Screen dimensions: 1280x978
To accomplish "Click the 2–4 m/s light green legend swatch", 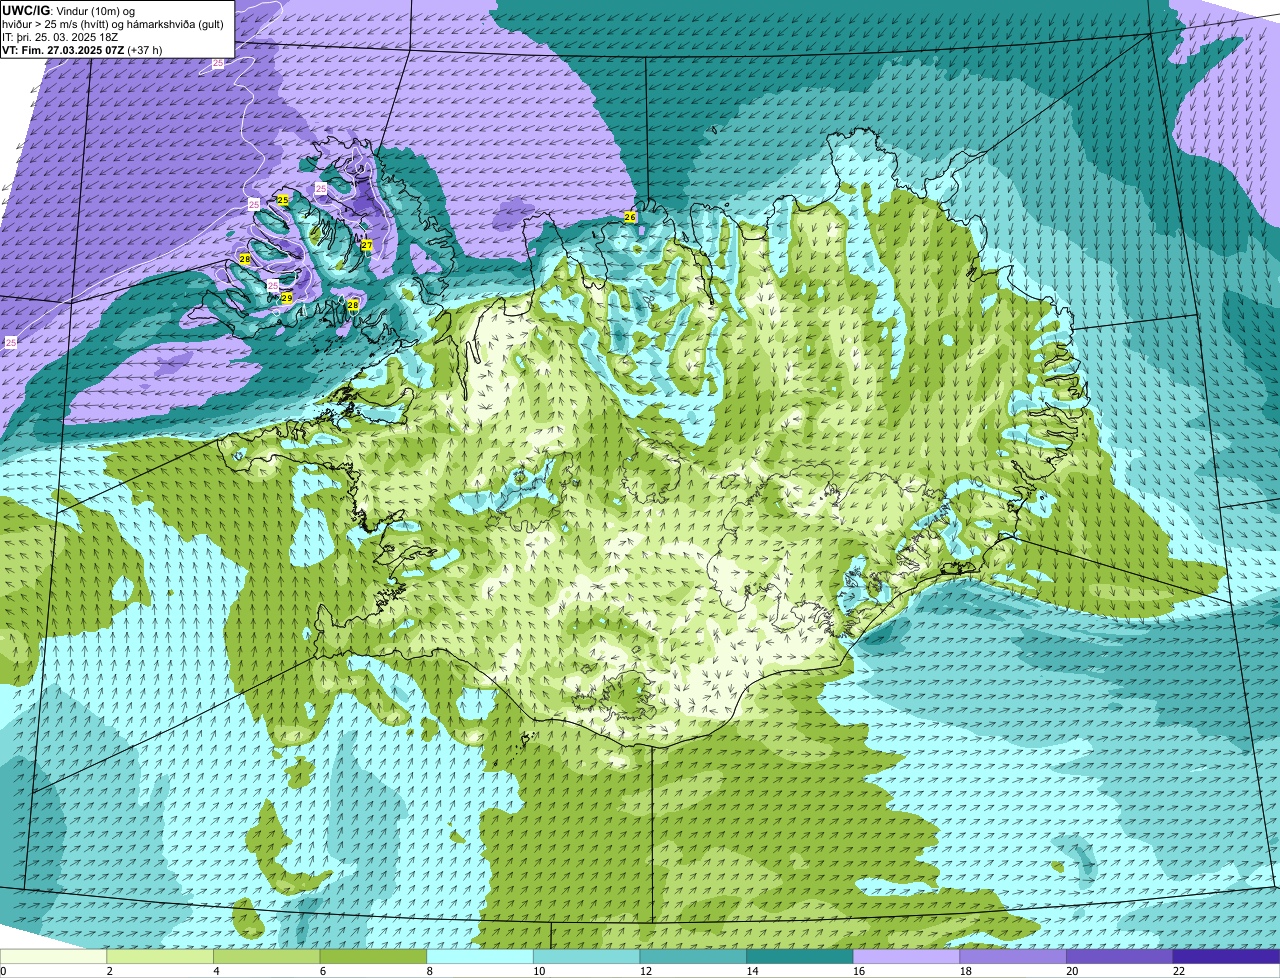I will coord(160,956).
